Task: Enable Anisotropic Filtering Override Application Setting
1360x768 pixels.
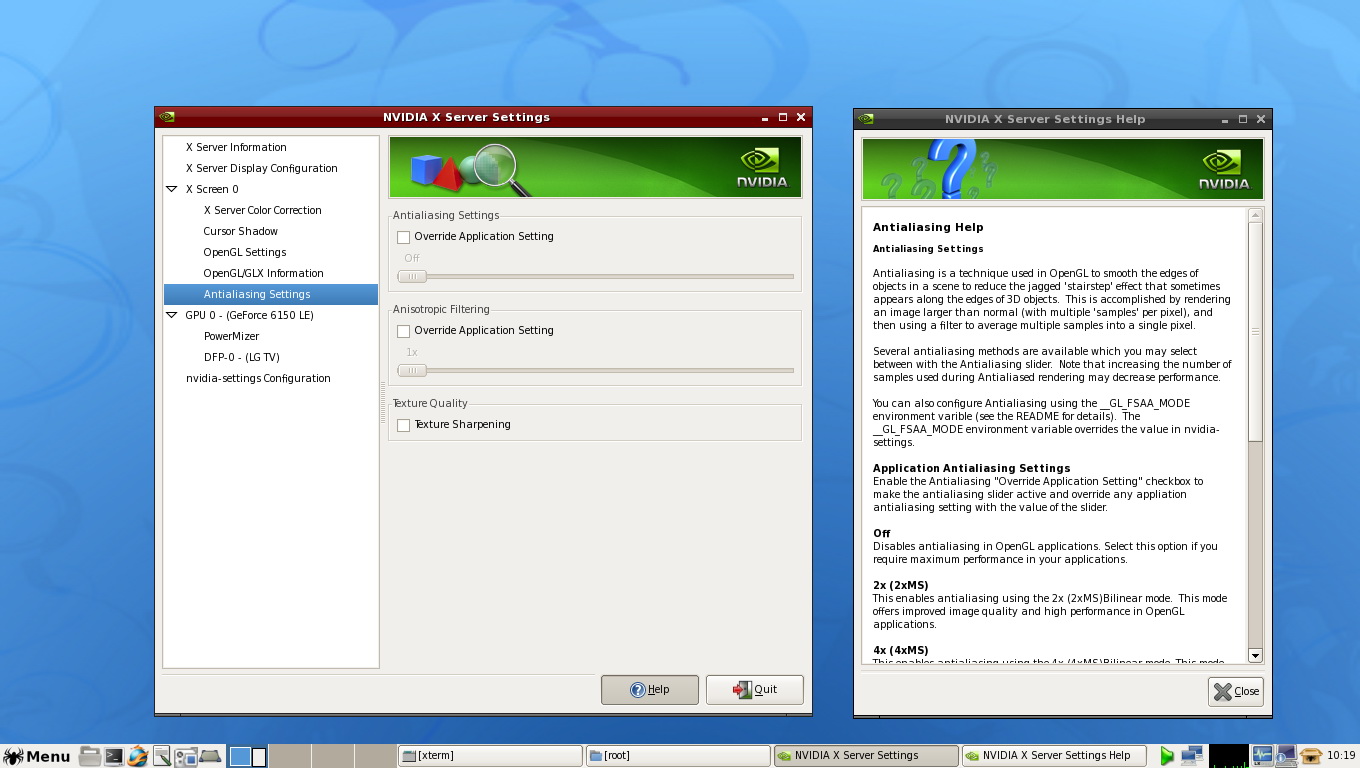Action: pos(403,331)
